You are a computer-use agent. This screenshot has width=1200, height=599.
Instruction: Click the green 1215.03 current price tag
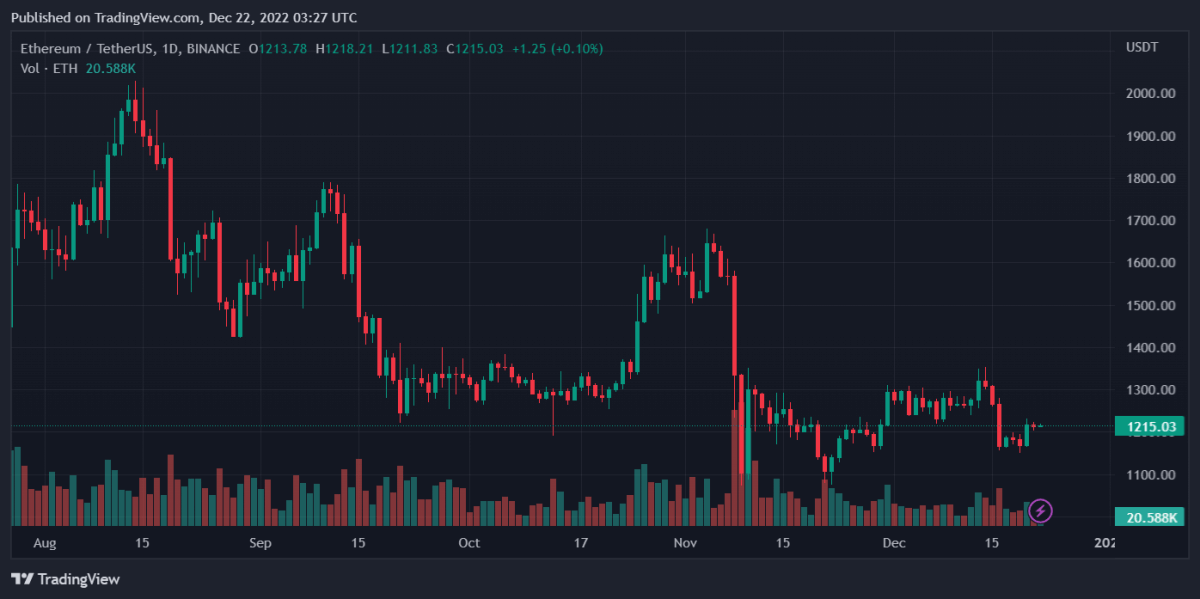coord(1149,427)
